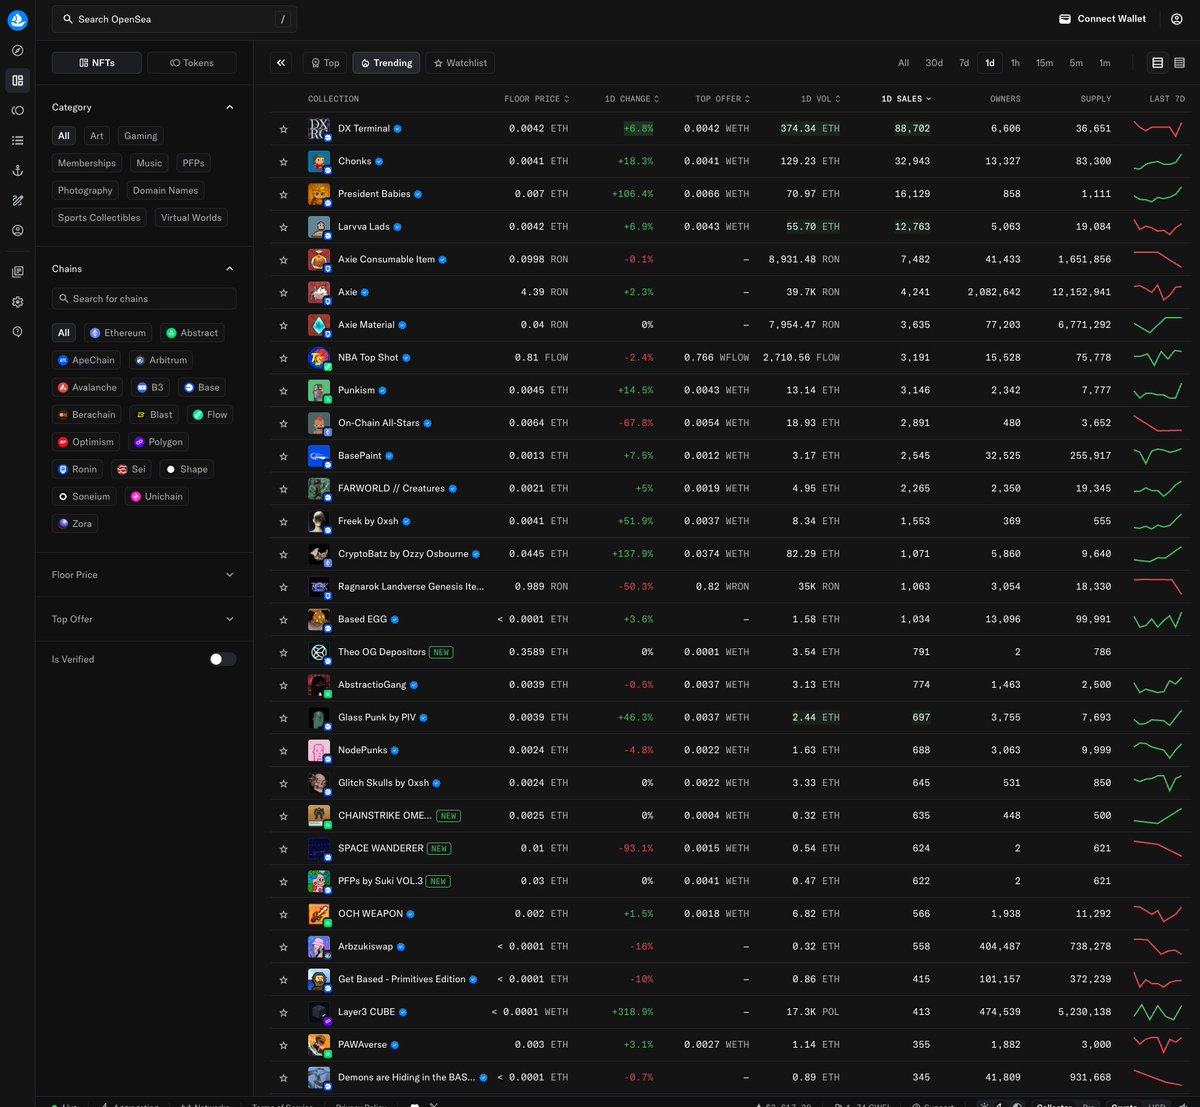Click the NBA Top Shot collection logo
The width and height of the screenshot is (1200, 1107).
pos(319,357)
